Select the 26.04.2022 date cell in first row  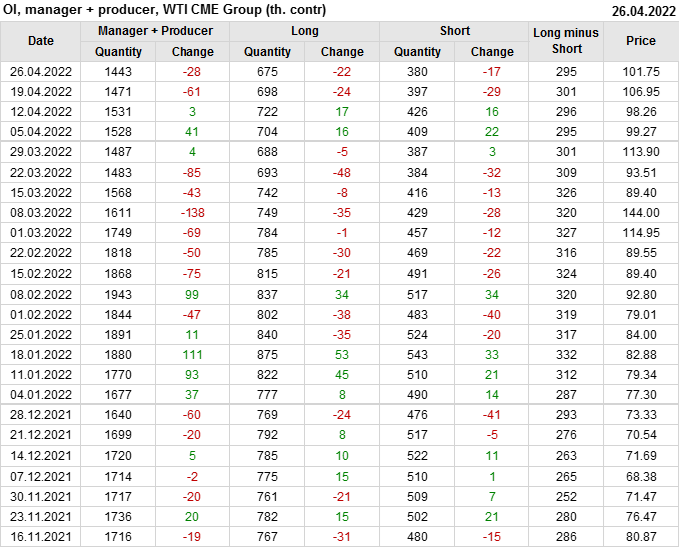(x=41, y=72)
